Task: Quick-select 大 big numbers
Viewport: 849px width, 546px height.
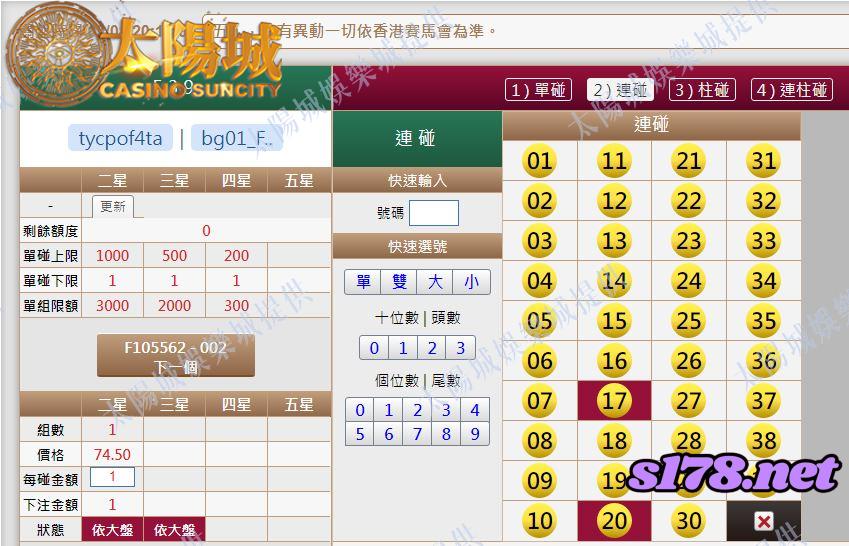Action: pyautogui.click(x=435, y=282)
